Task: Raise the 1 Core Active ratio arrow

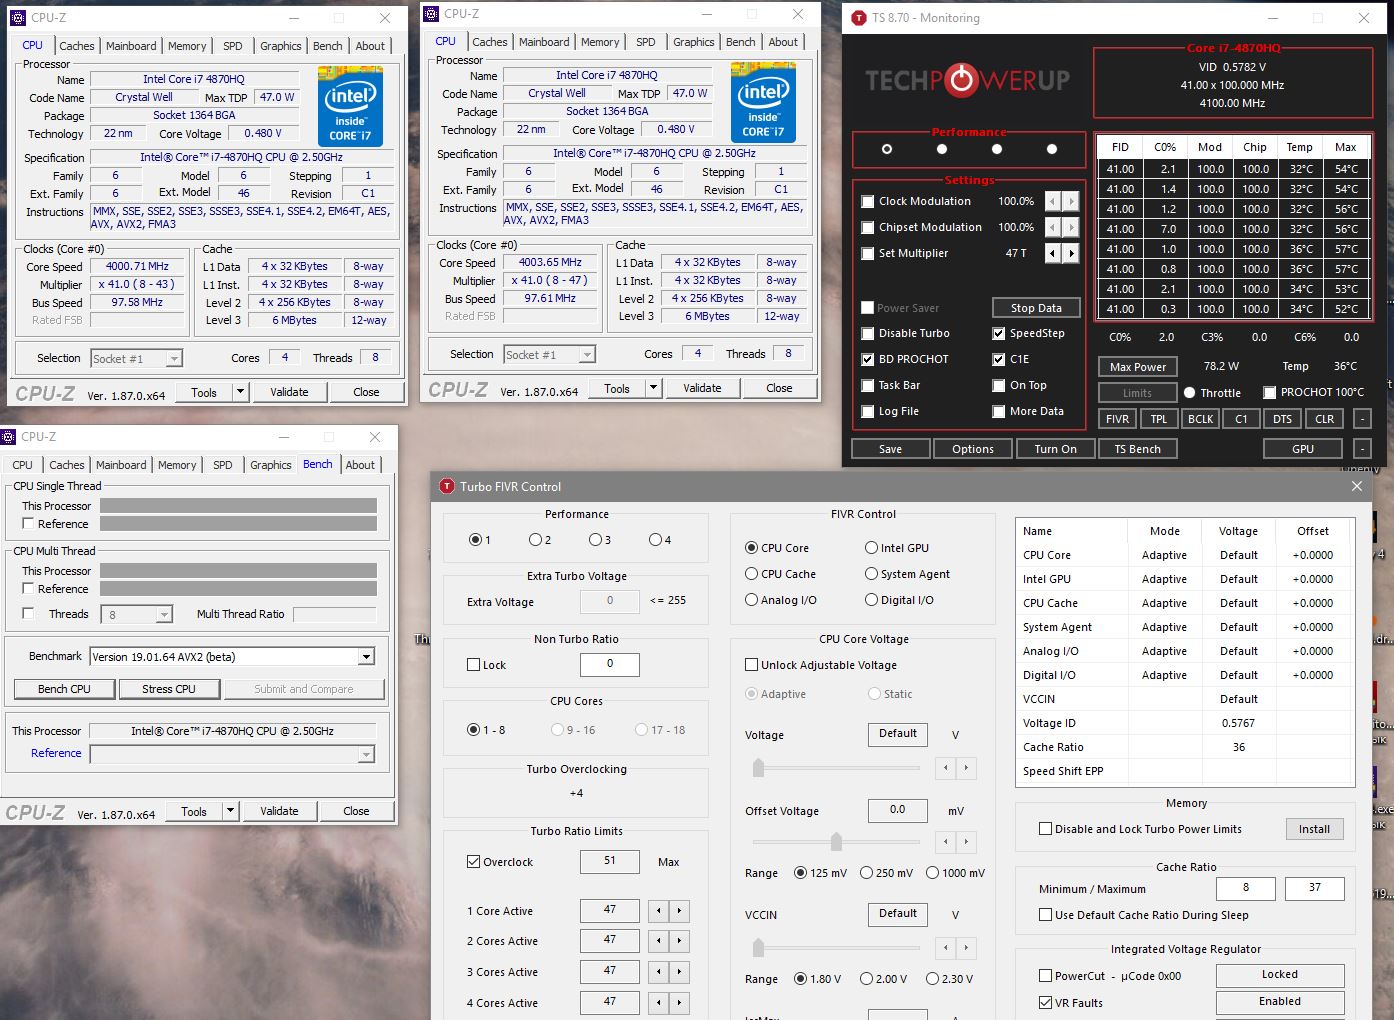Action: click(x=679, y=911)
